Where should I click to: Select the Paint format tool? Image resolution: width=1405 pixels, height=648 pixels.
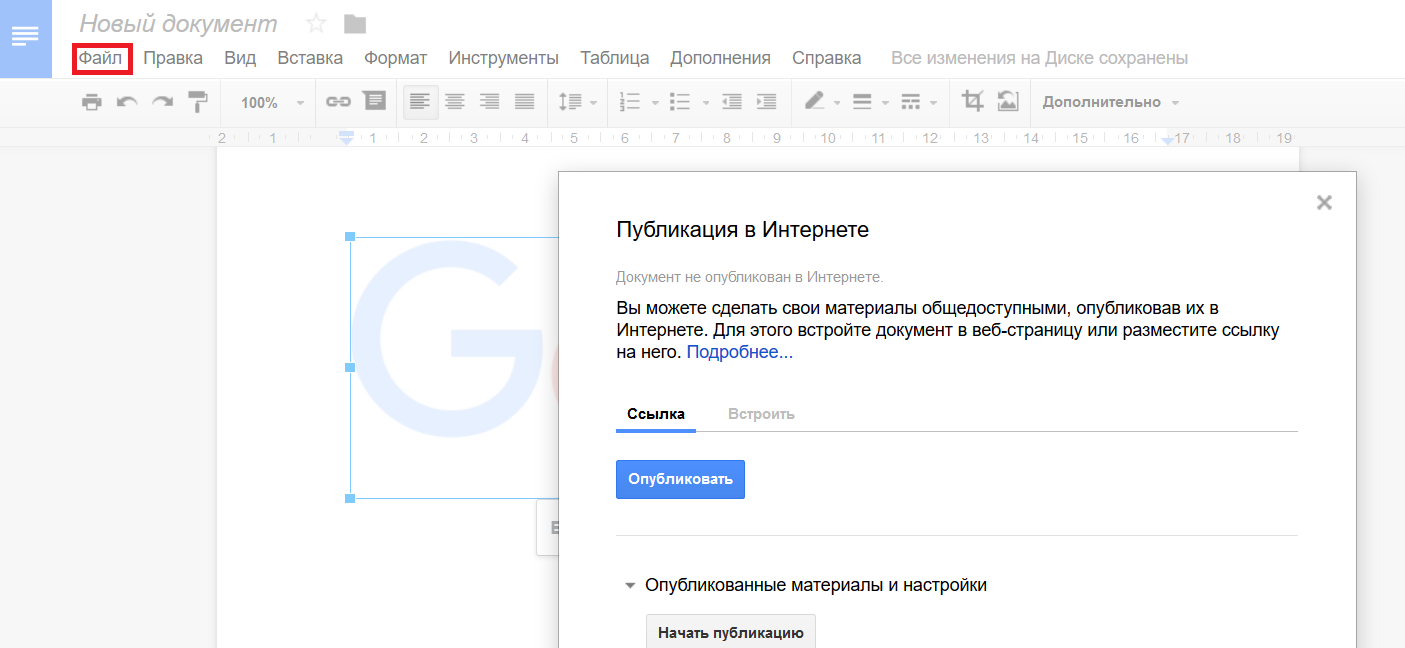pyautogui.click(x=198, y=102)
